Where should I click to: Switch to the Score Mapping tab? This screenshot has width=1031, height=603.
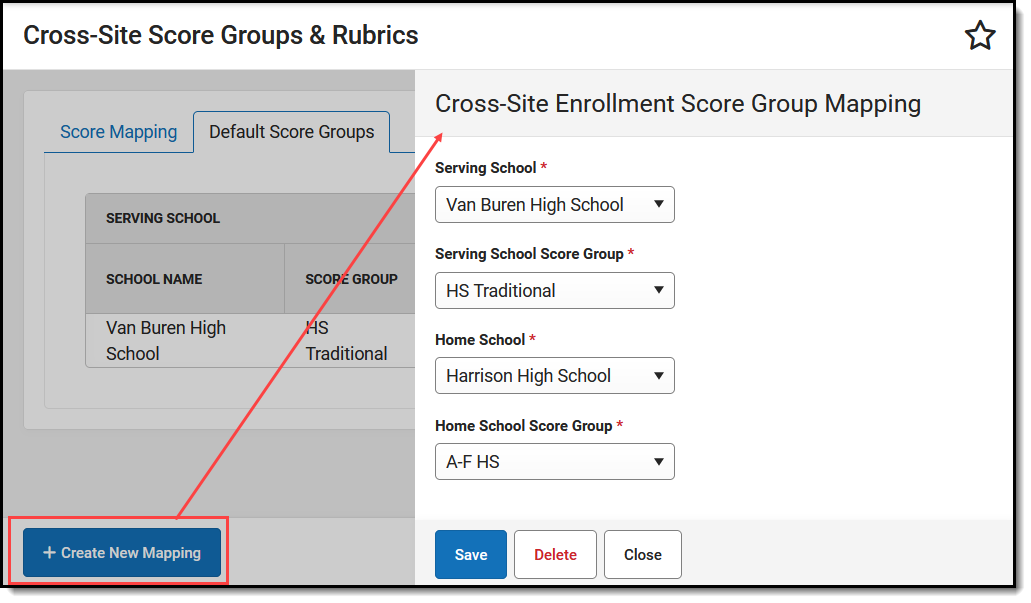click(118, 132)
